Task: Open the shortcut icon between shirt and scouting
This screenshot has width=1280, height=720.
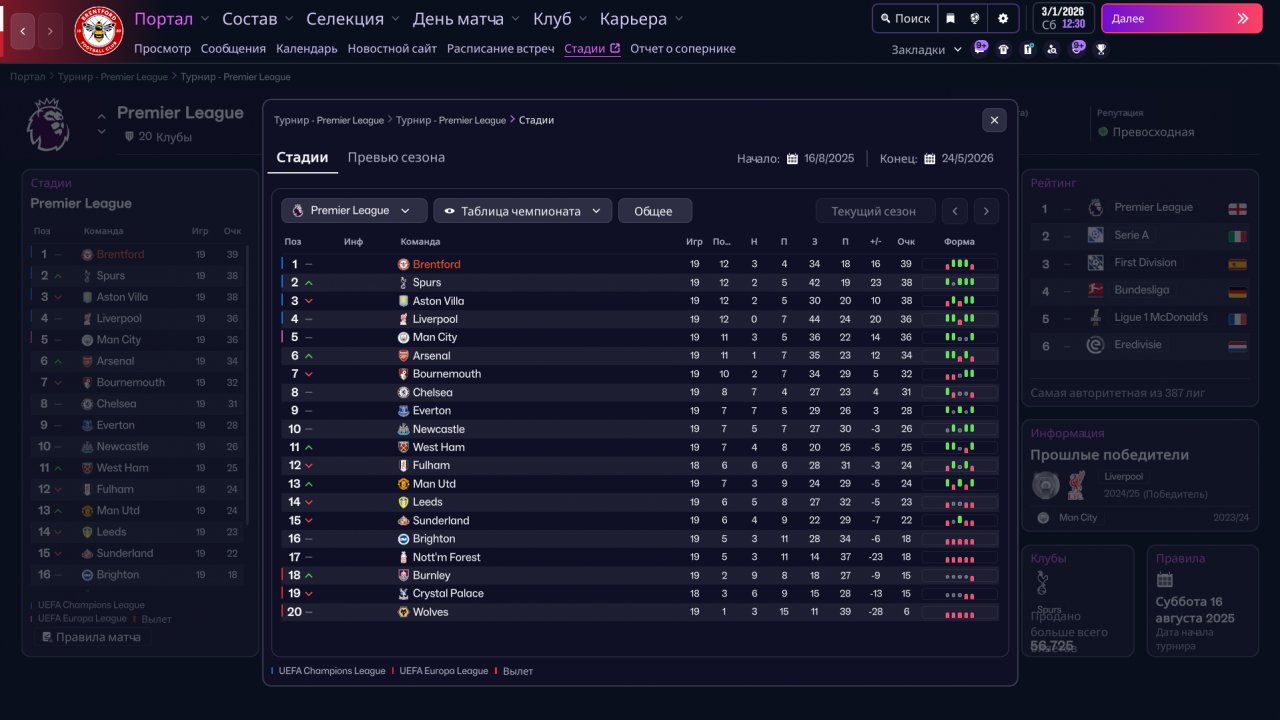Action: click(x=1028, y=49)
